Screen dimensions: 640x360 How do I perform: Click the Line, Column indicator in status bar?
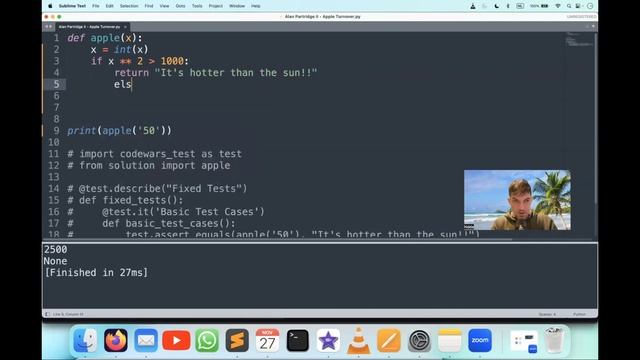tap(68, 314)
